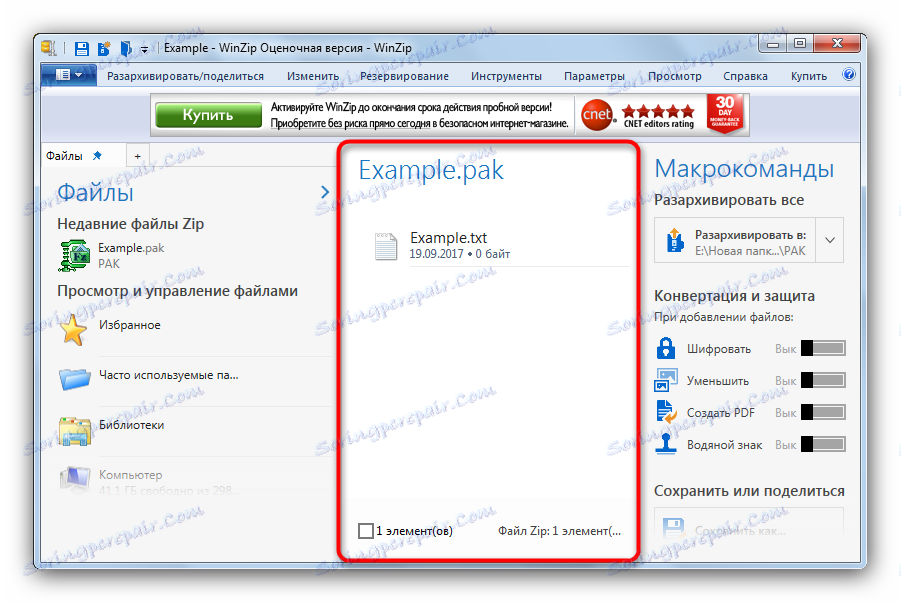This screenshot has height=603, width=901.
Task: Click the frequently used folders icon
Action: point(75,379)
